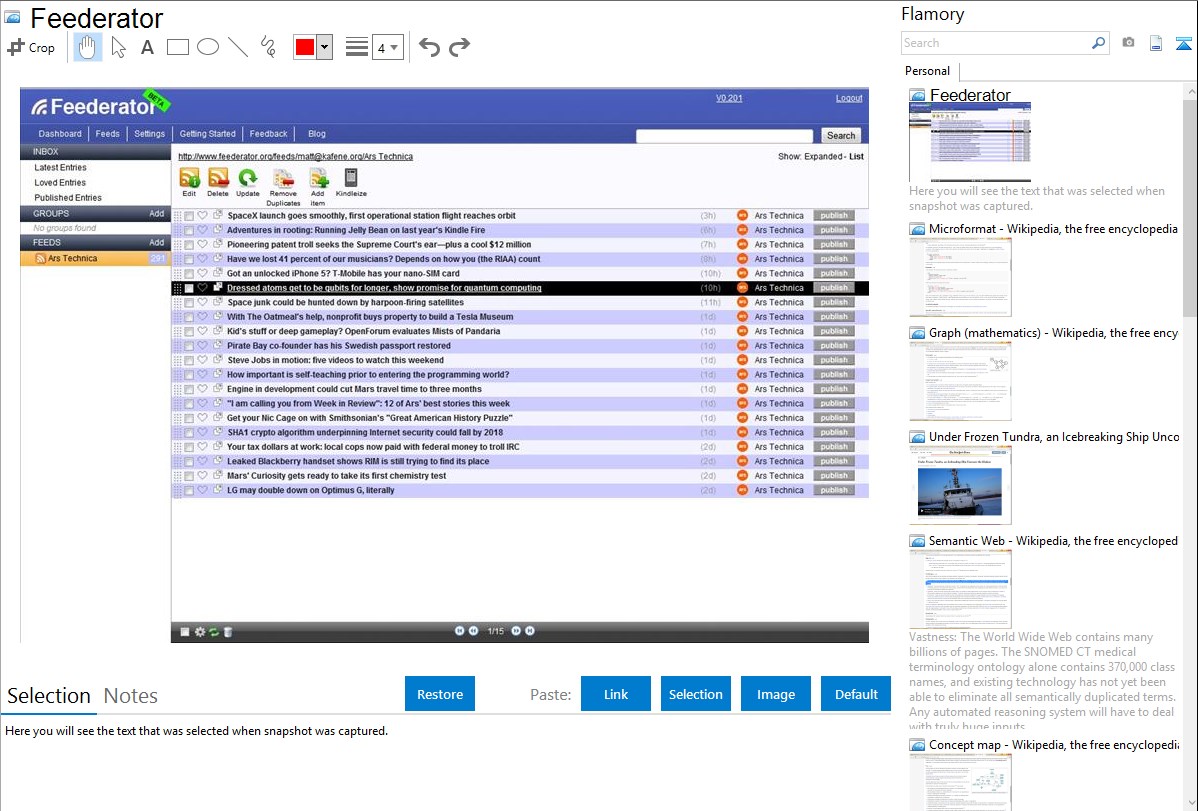Activate the hand pan tool
Screen dimensions: 1198x811
coord(87,47)
